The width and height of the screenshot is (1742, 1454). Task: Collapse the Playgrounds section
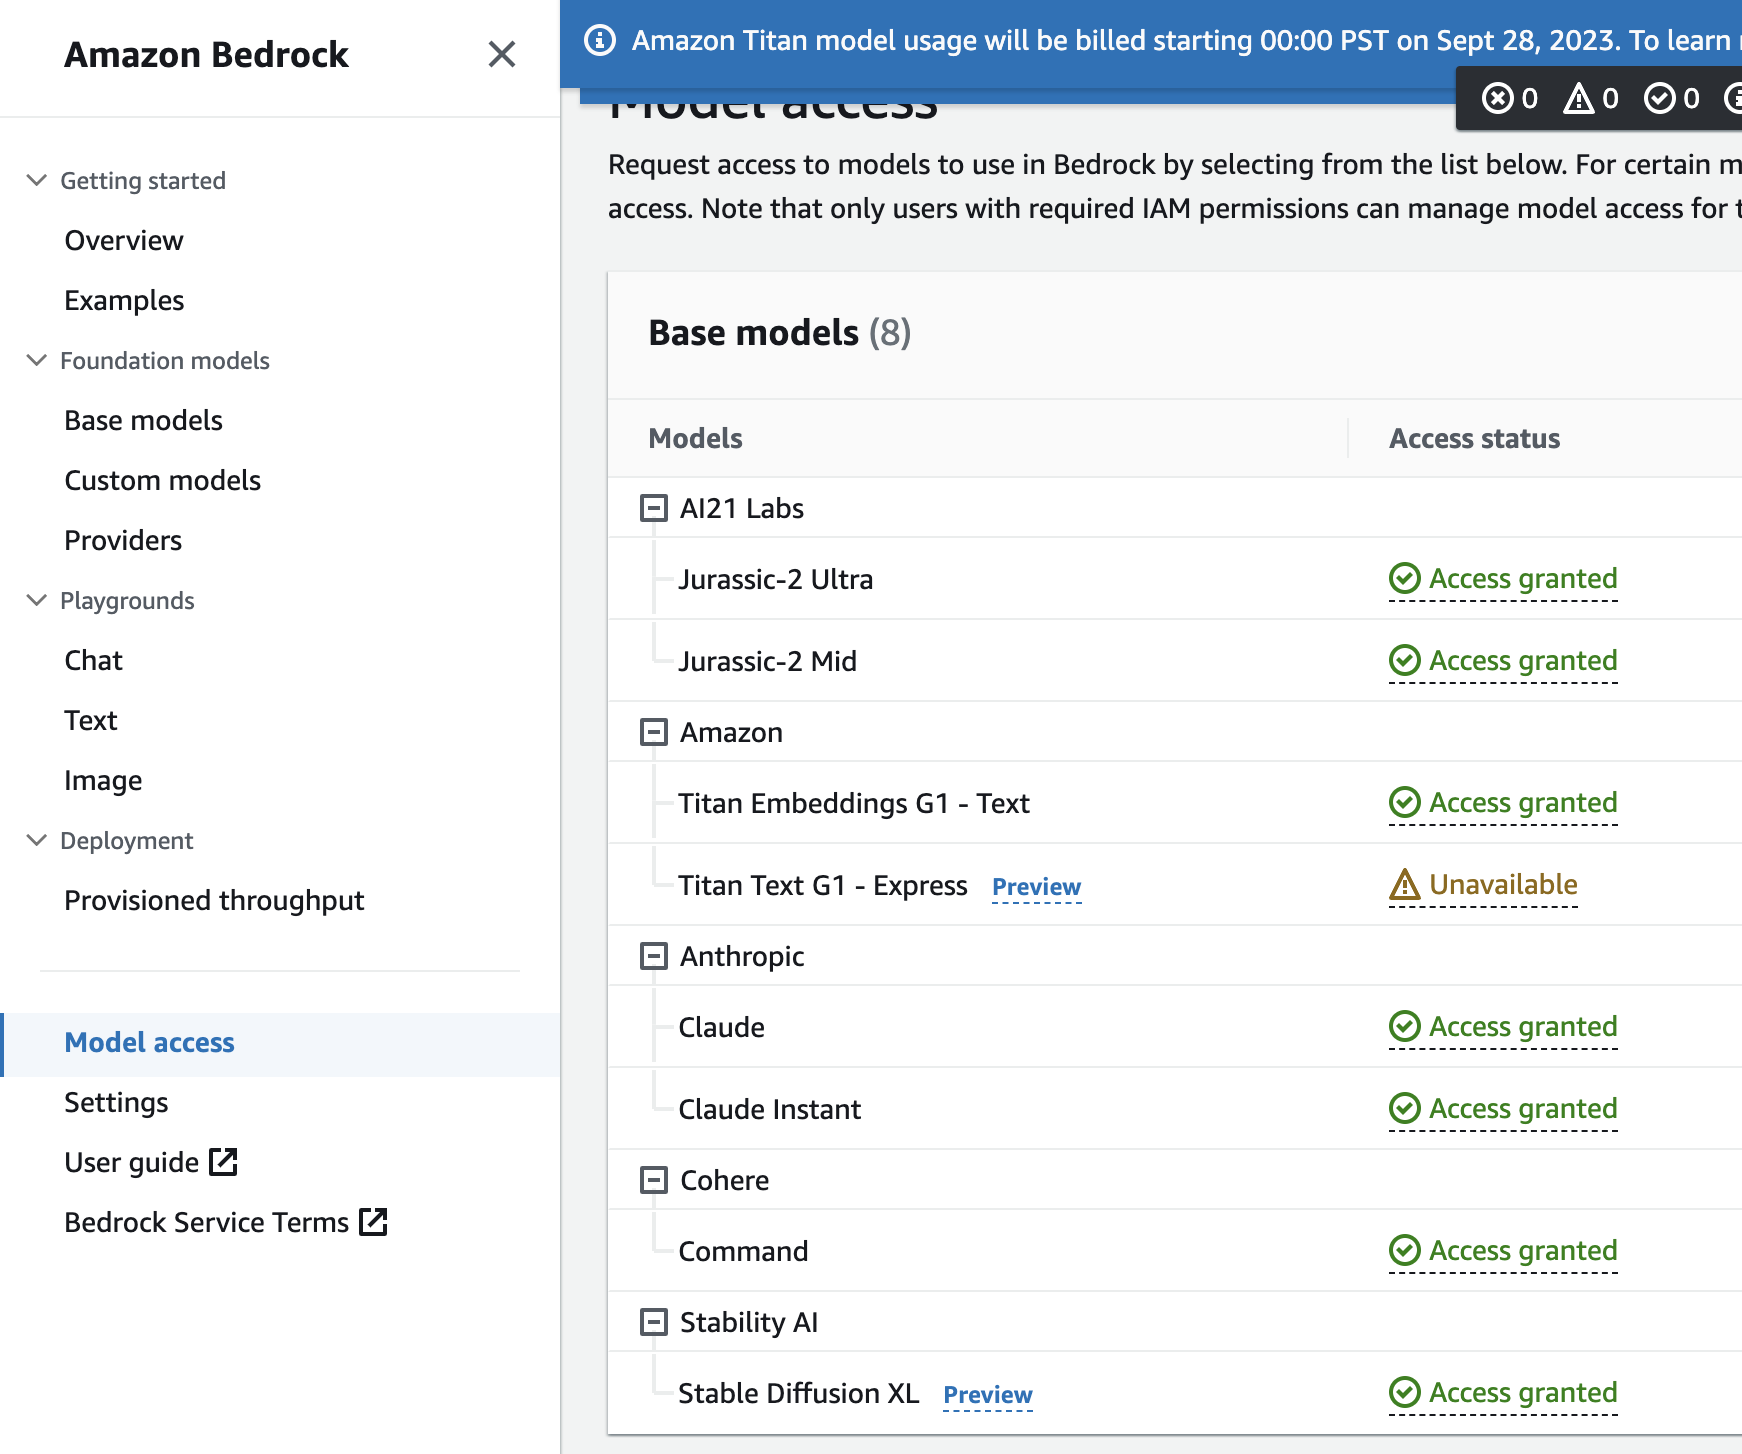click(37, 600)
